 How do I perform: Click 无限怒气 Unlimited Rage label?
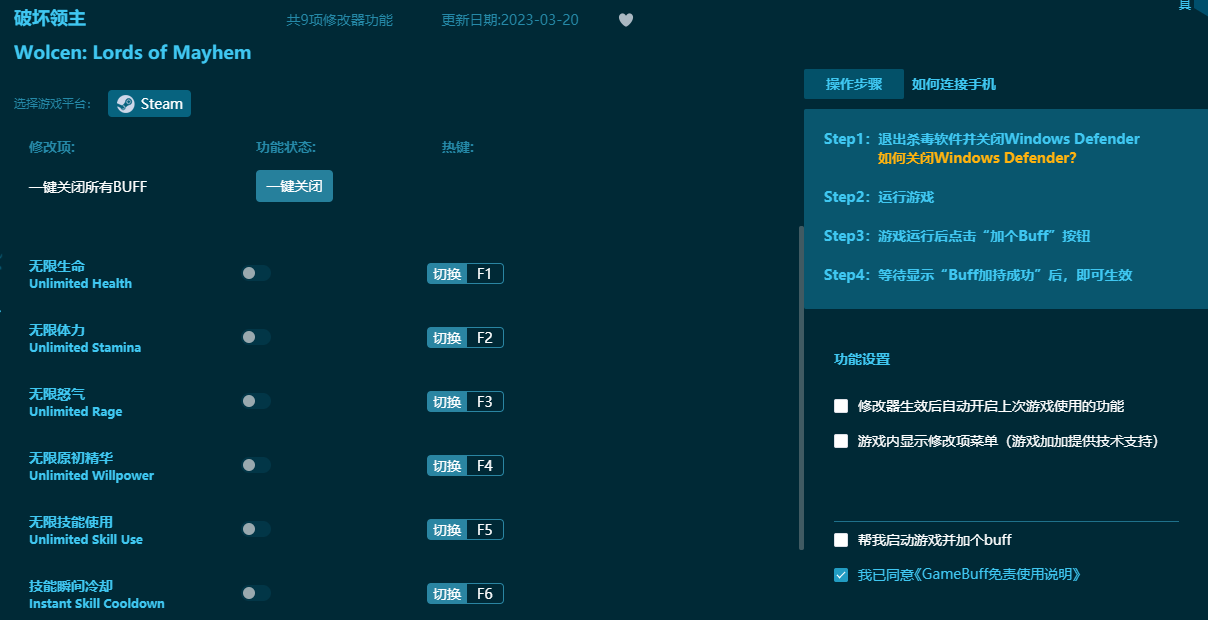(x=75, y=402)
